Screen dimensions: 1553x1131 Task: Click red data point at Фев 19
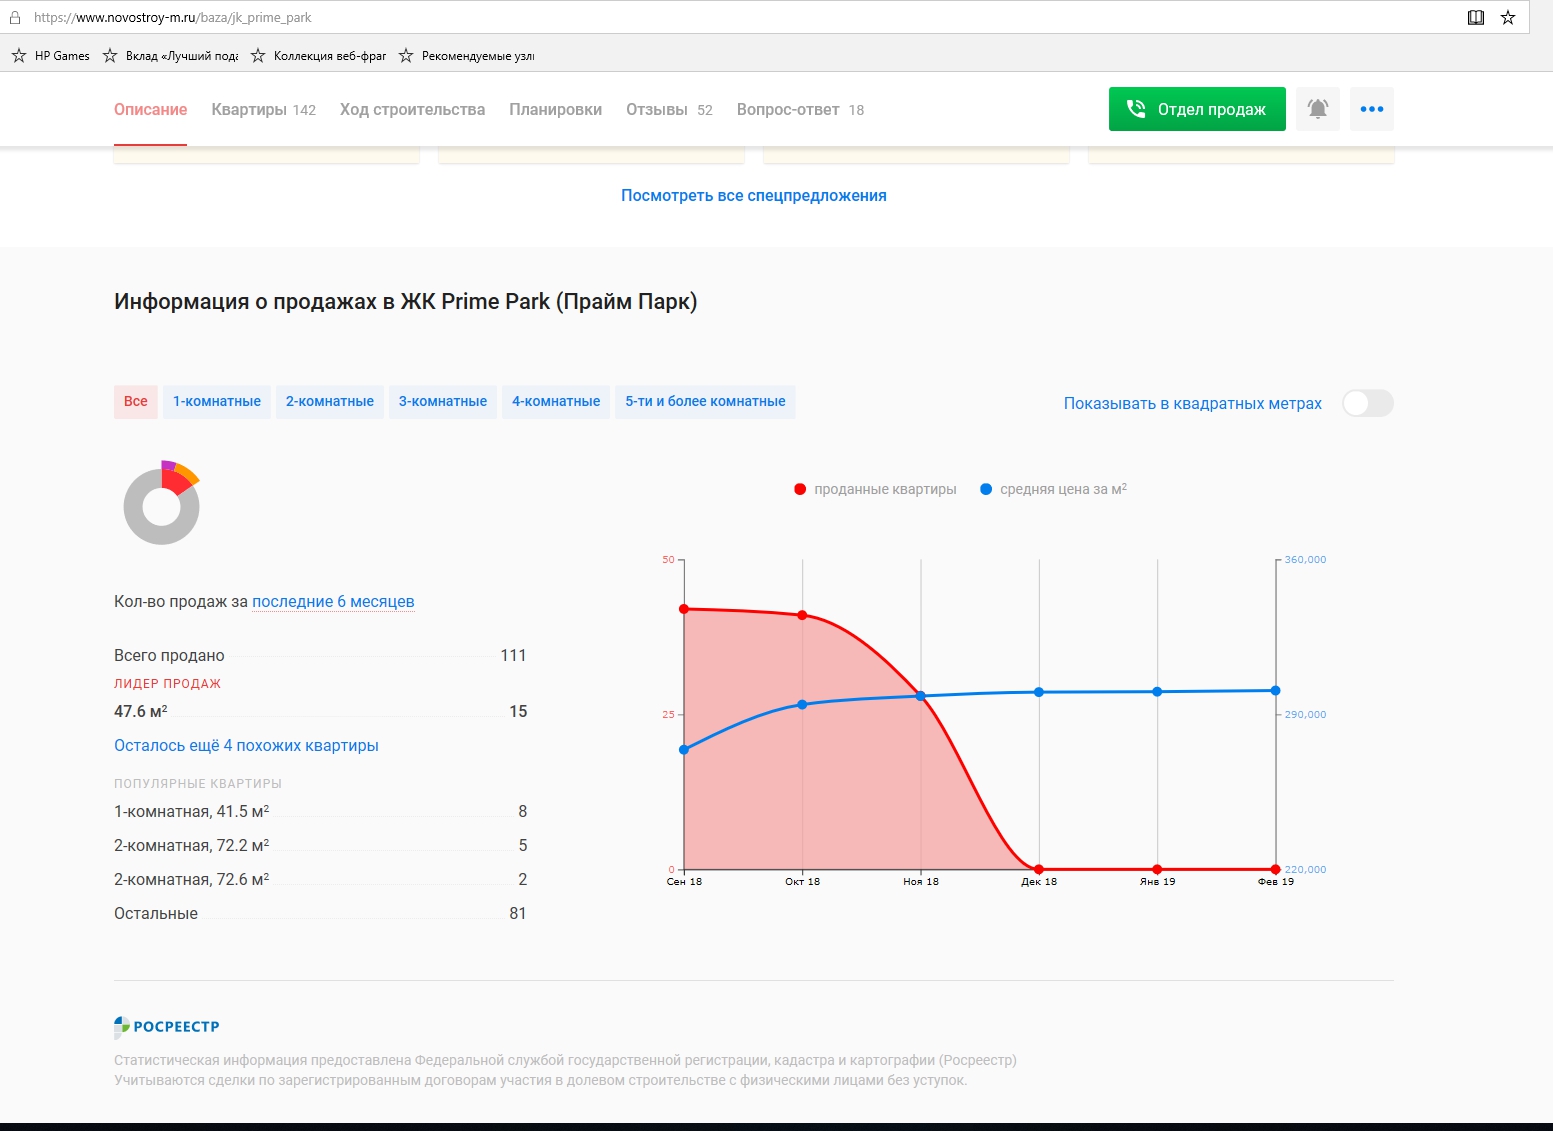click(1276, 869)
